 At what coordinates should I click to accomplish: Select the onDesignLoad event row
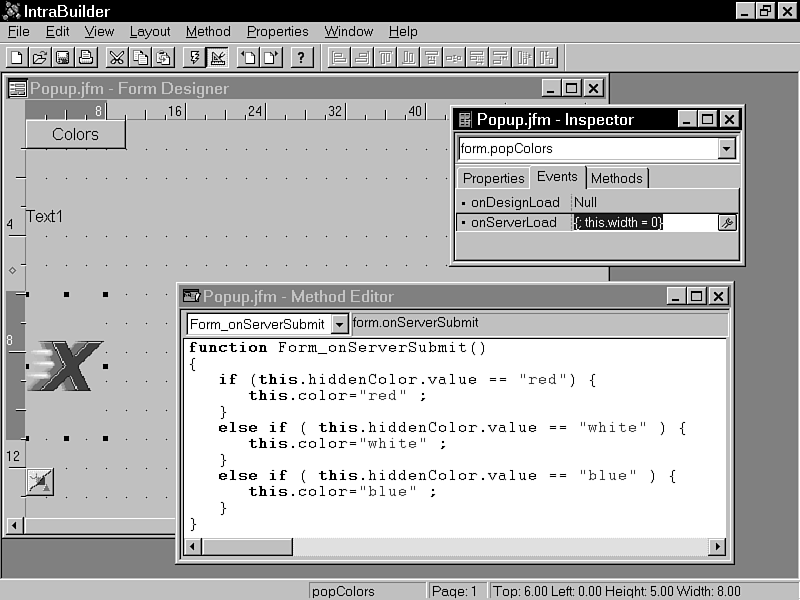515,202
